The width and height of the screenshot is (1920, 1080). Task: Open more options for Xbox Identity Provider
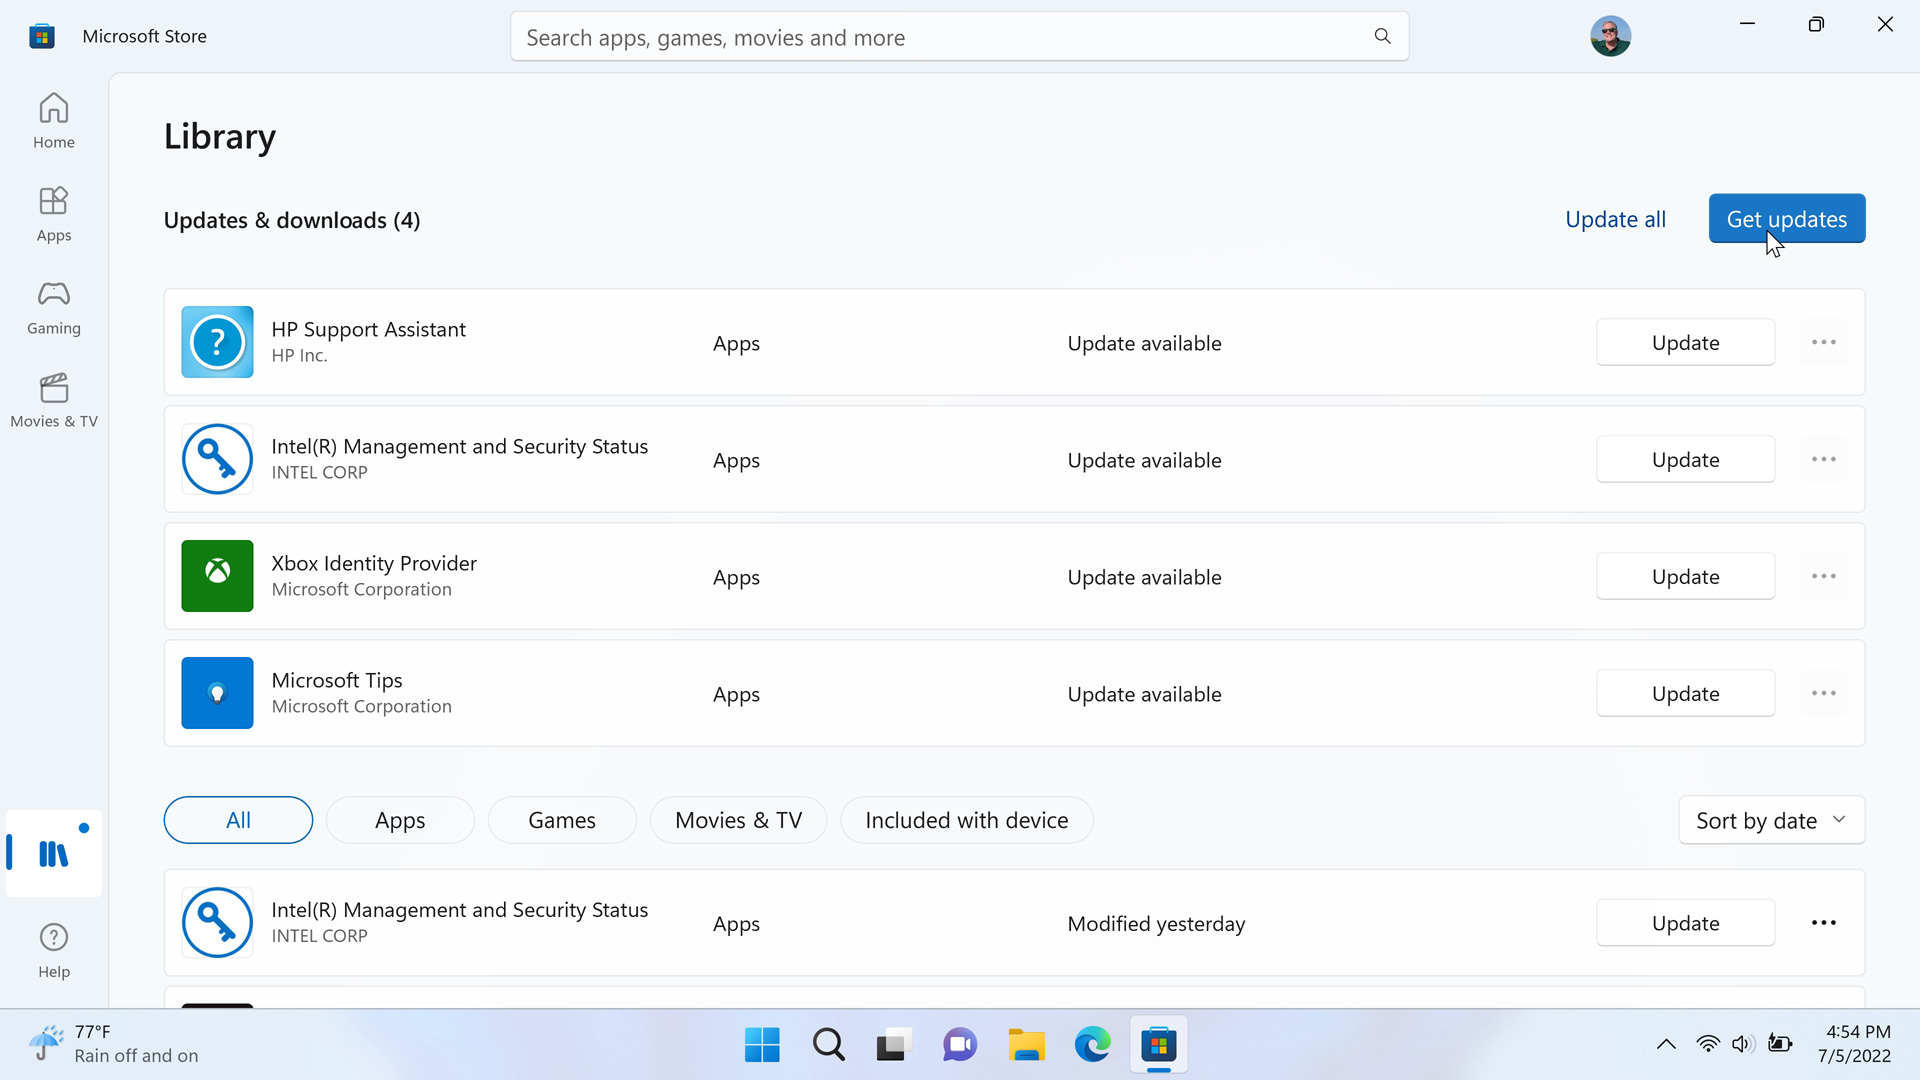[x=1823, y=576]
